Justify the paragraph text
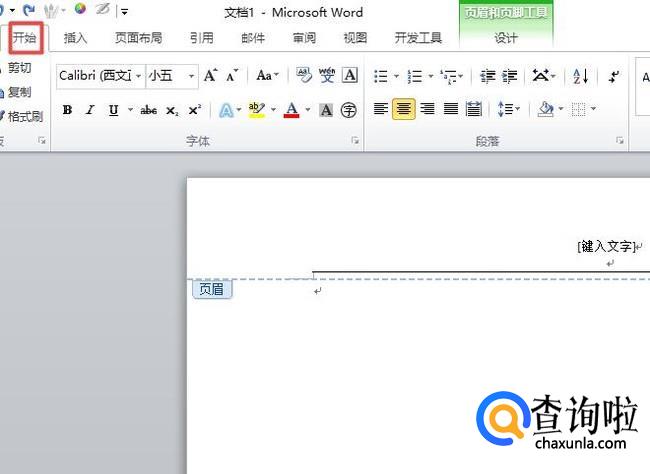Image resolution: width=650 pixels, height=474 pixels. (451, 109)
